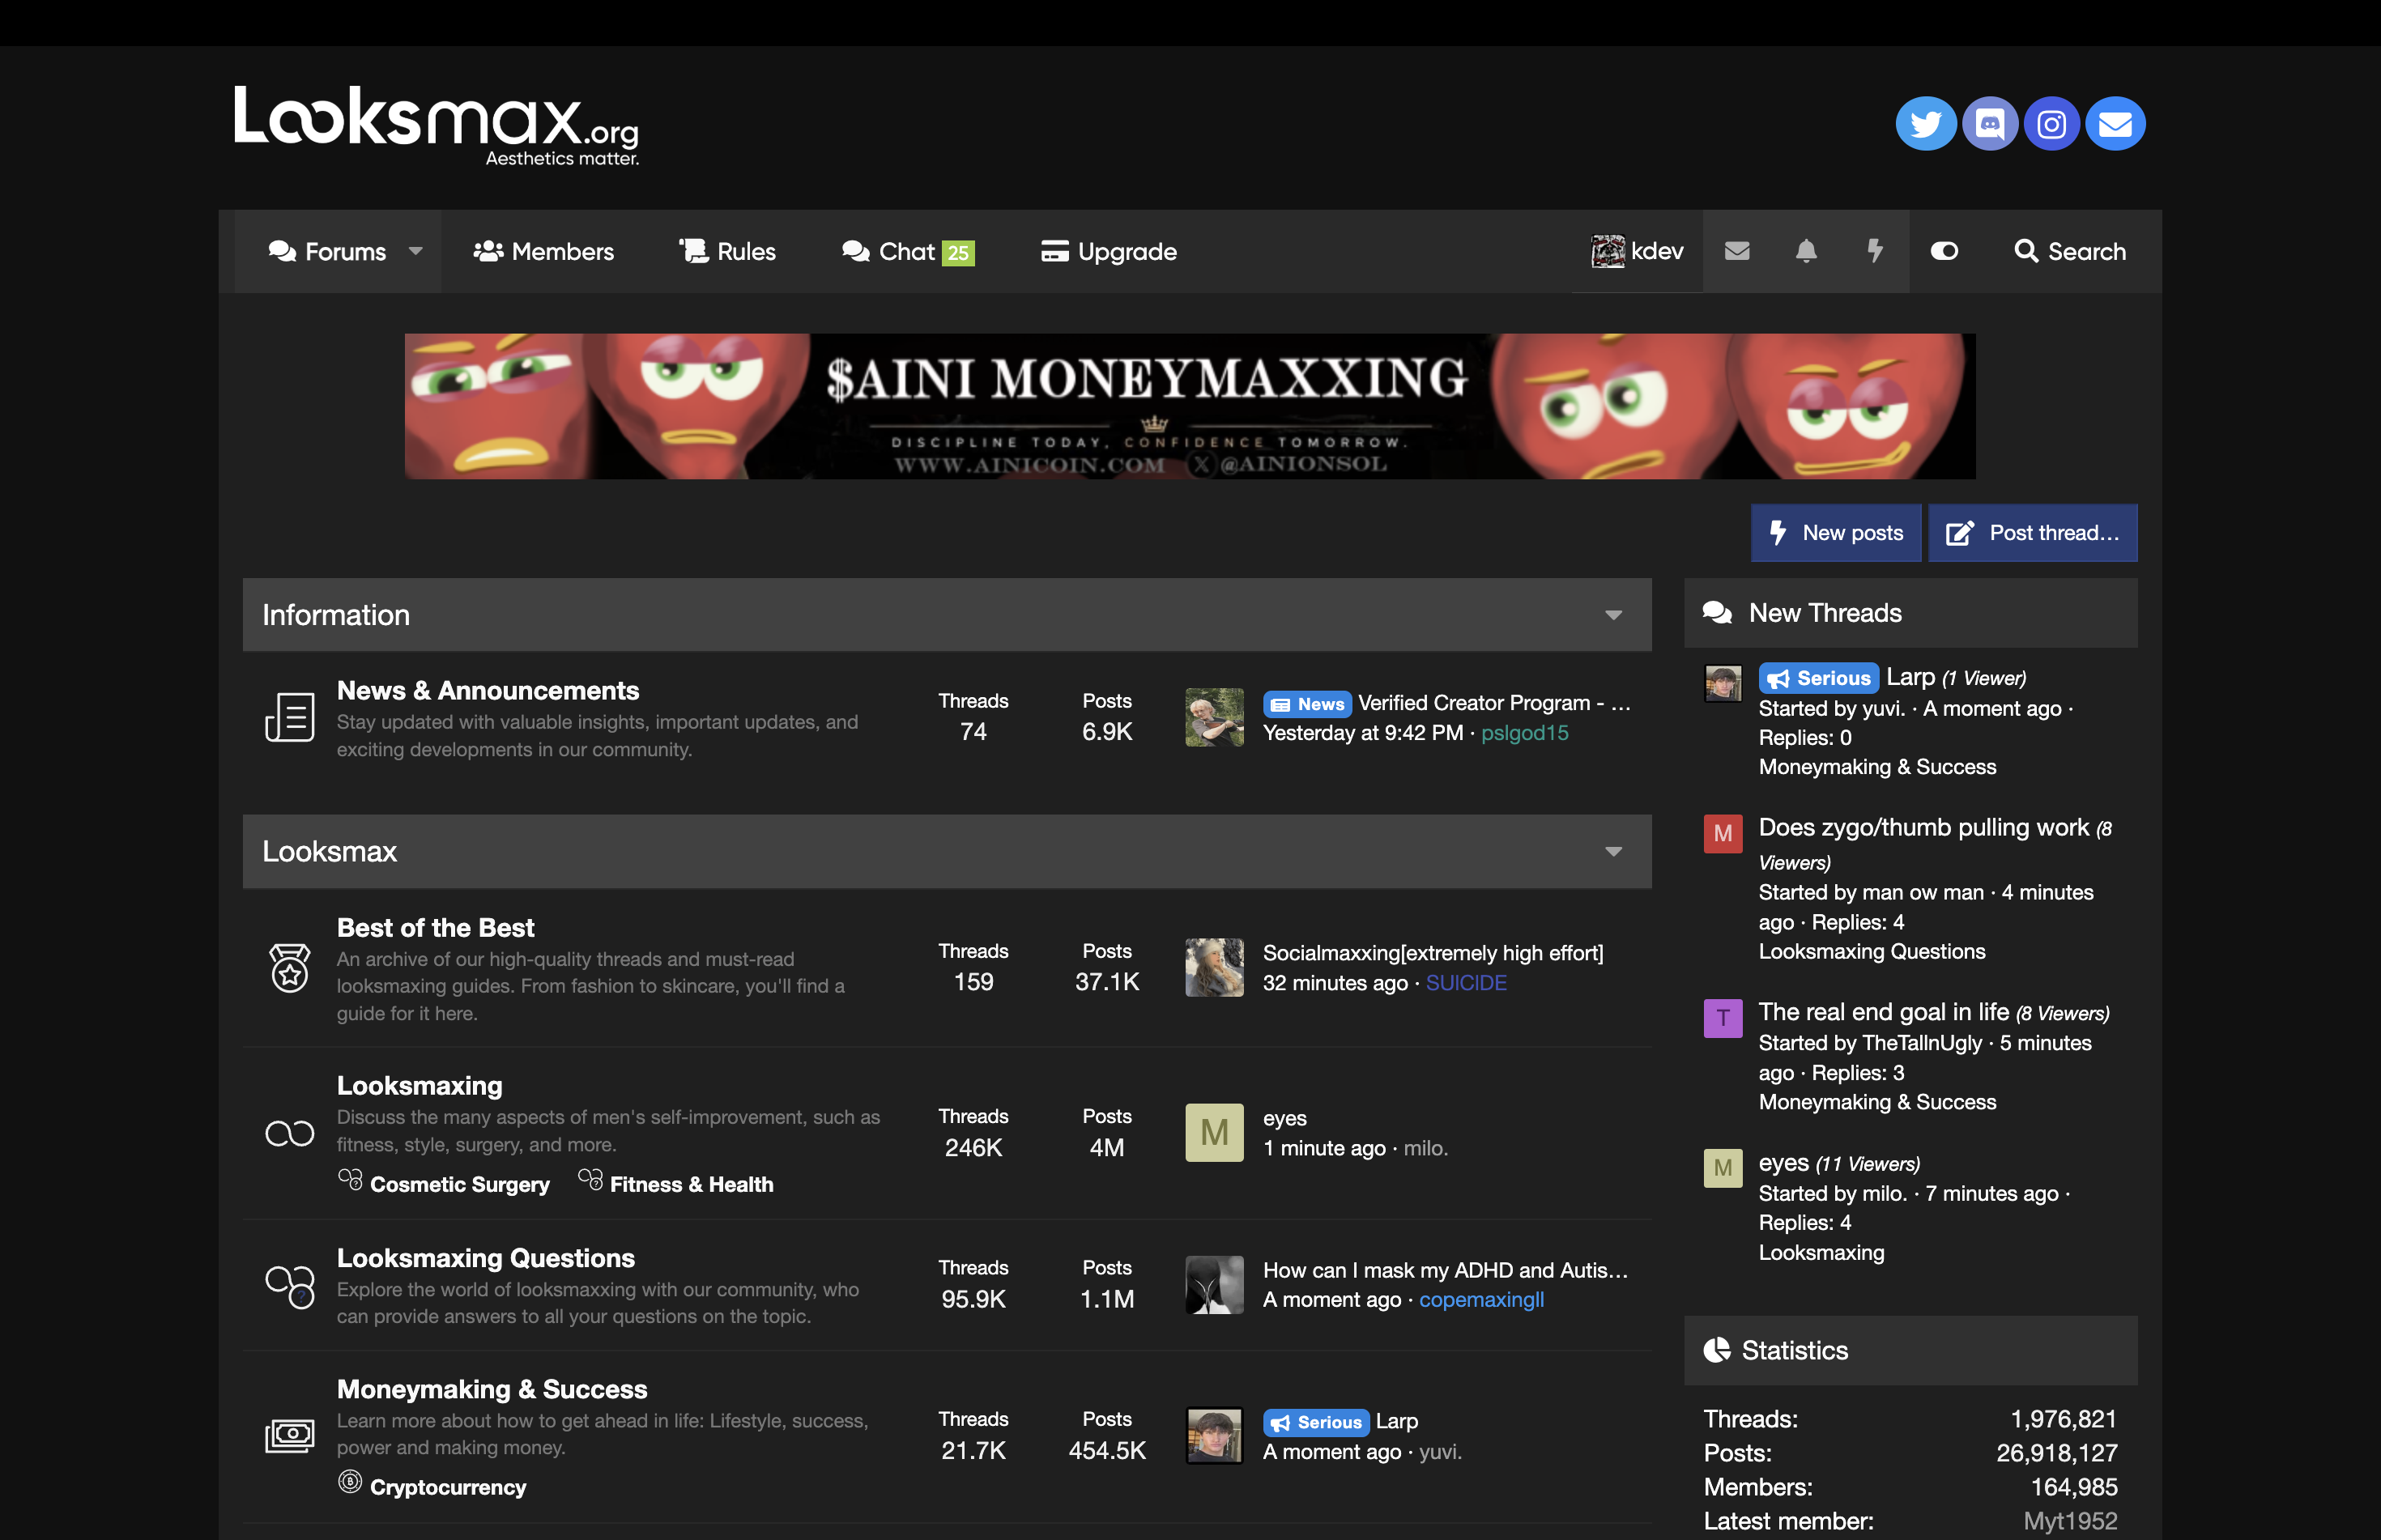This screenshot has height=1540, width=2381.
Task: Click the New posts button
Action: (1836, 533)
